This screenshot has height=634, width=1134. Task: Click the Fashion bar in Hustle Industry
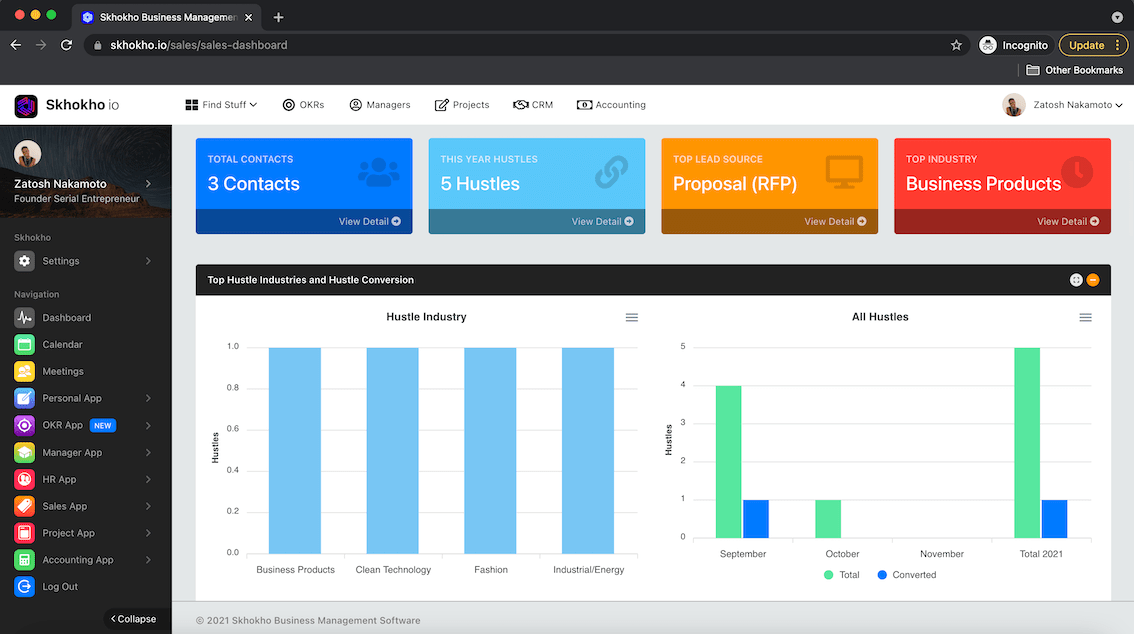tap(490, 450)
